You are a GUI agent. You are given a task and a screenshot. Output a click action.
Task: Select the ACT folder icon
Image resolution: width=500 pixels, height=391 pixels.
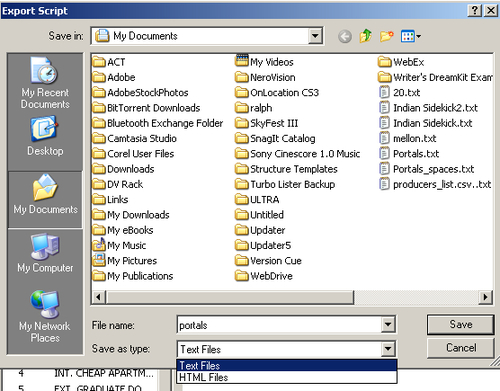click(x=99, y=62)
